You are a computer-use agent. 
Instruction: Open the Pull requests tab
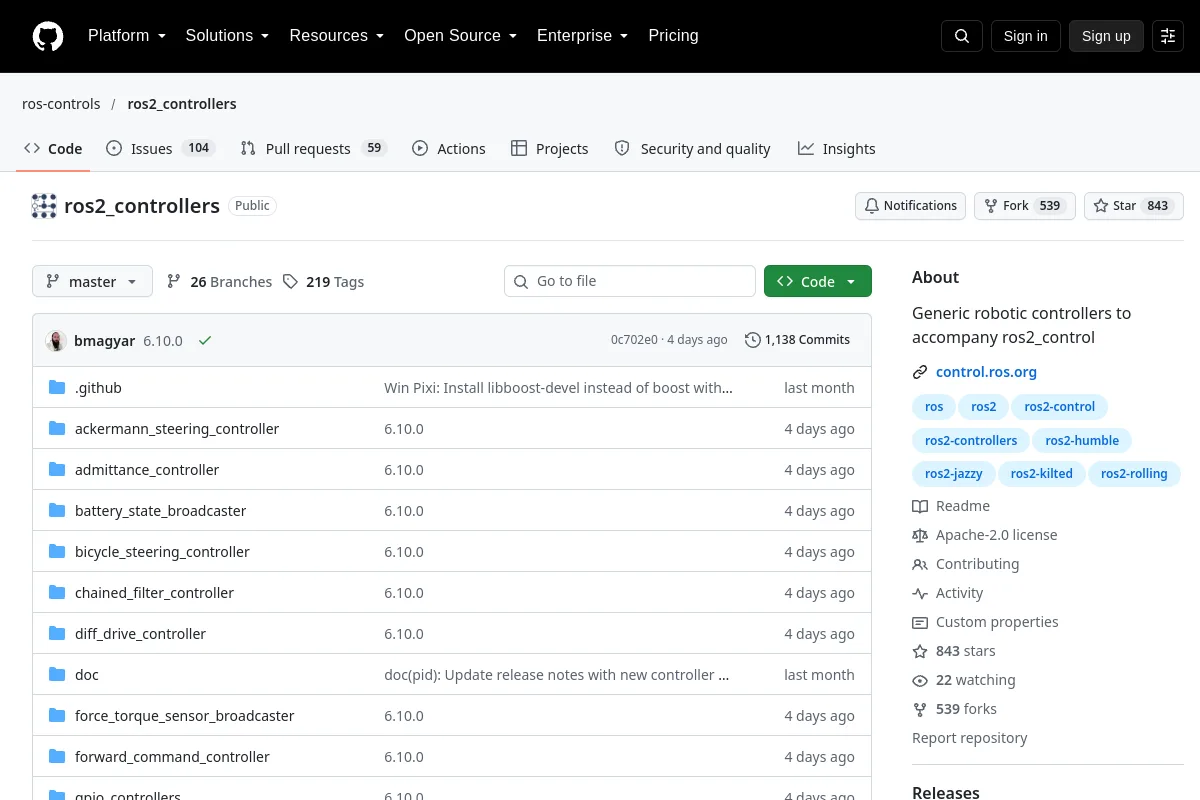tap(313, 148)
